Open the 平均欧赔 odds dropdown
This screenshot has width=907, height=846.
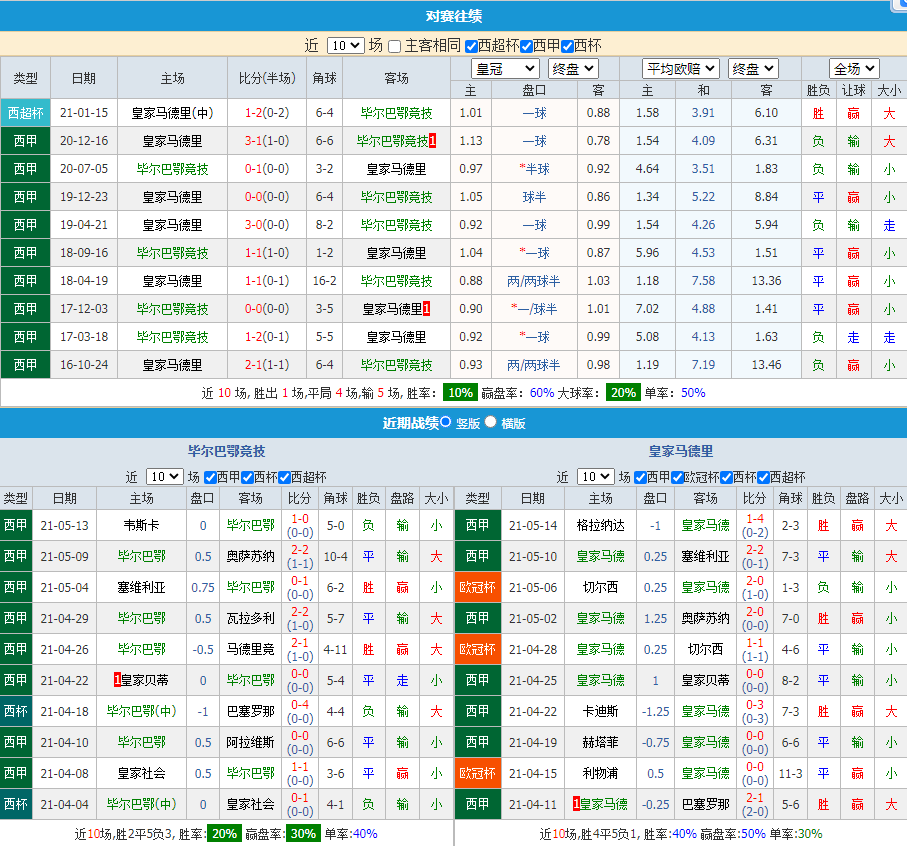680,69
